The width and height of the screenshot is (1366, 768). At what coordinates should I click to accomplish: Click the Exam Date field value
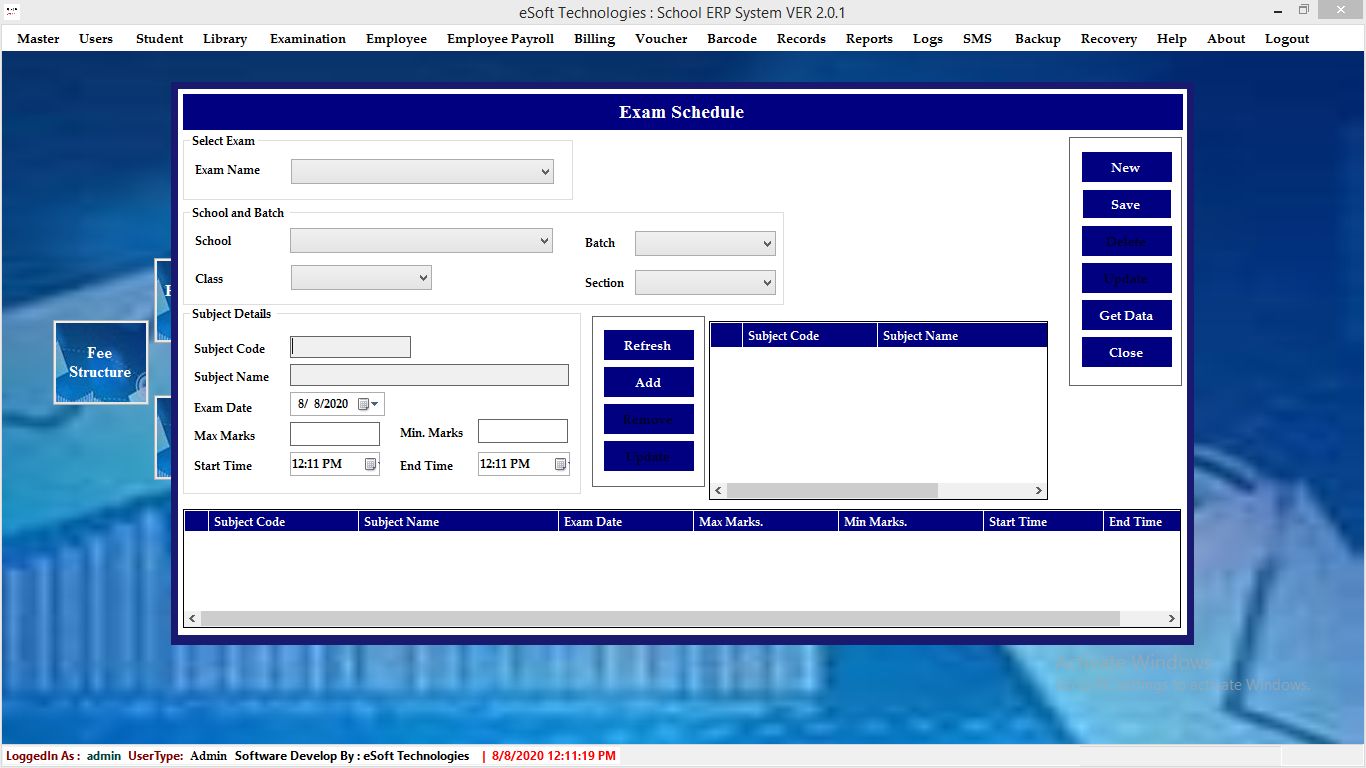(x=323, y=404)
